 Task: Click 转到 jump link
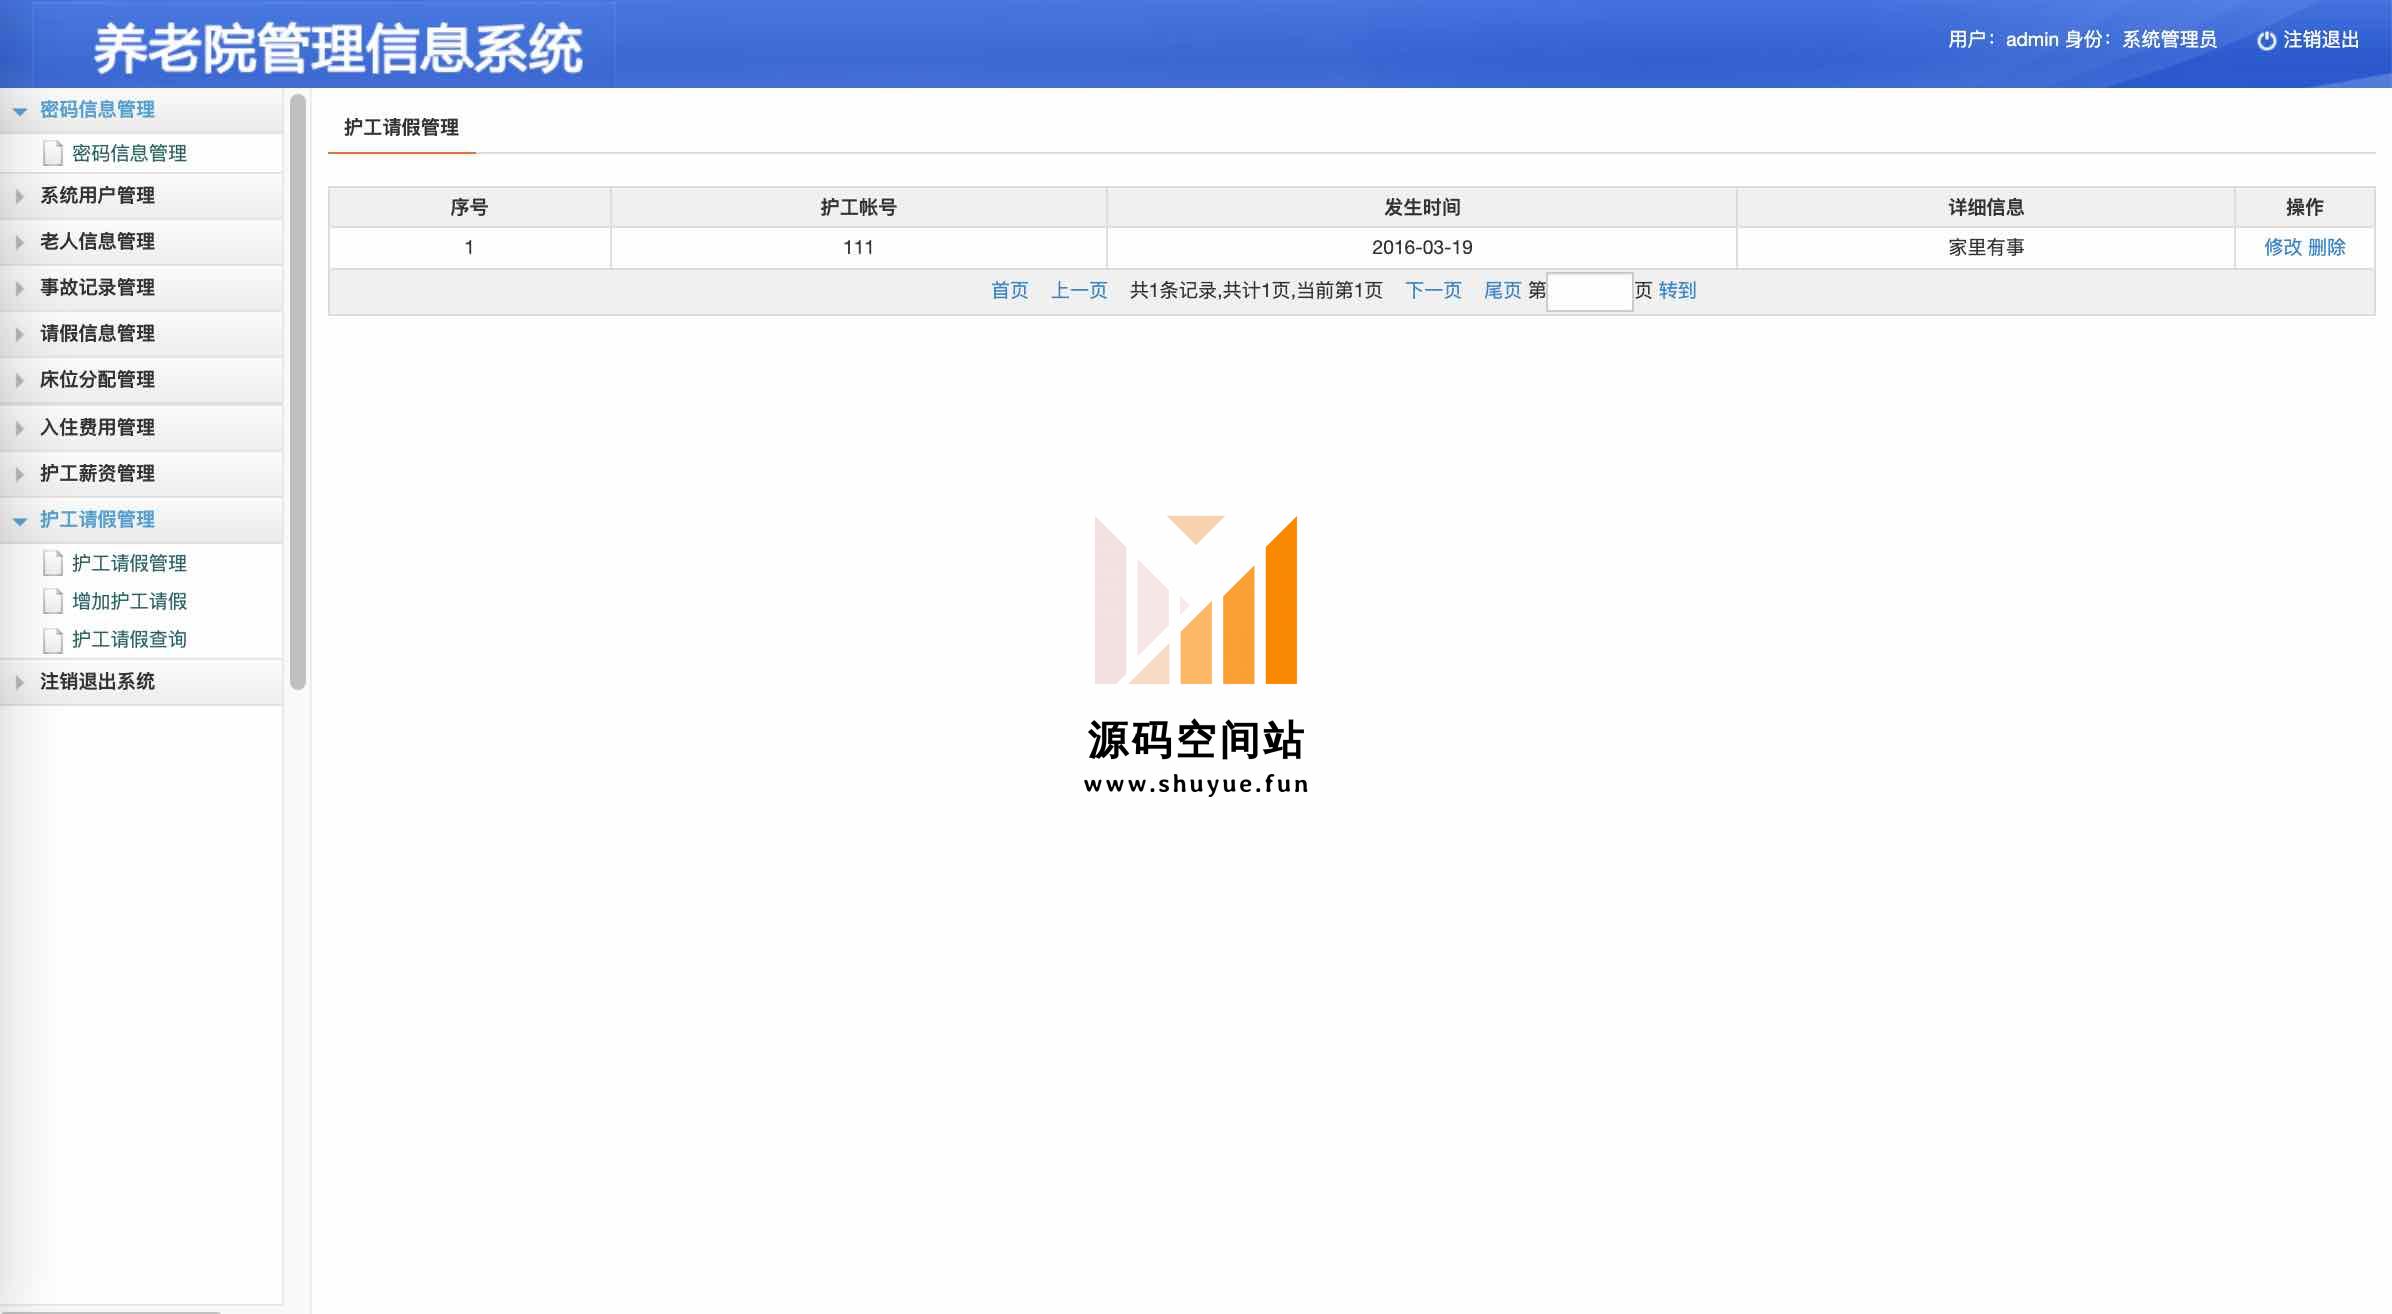point(1677,291)
